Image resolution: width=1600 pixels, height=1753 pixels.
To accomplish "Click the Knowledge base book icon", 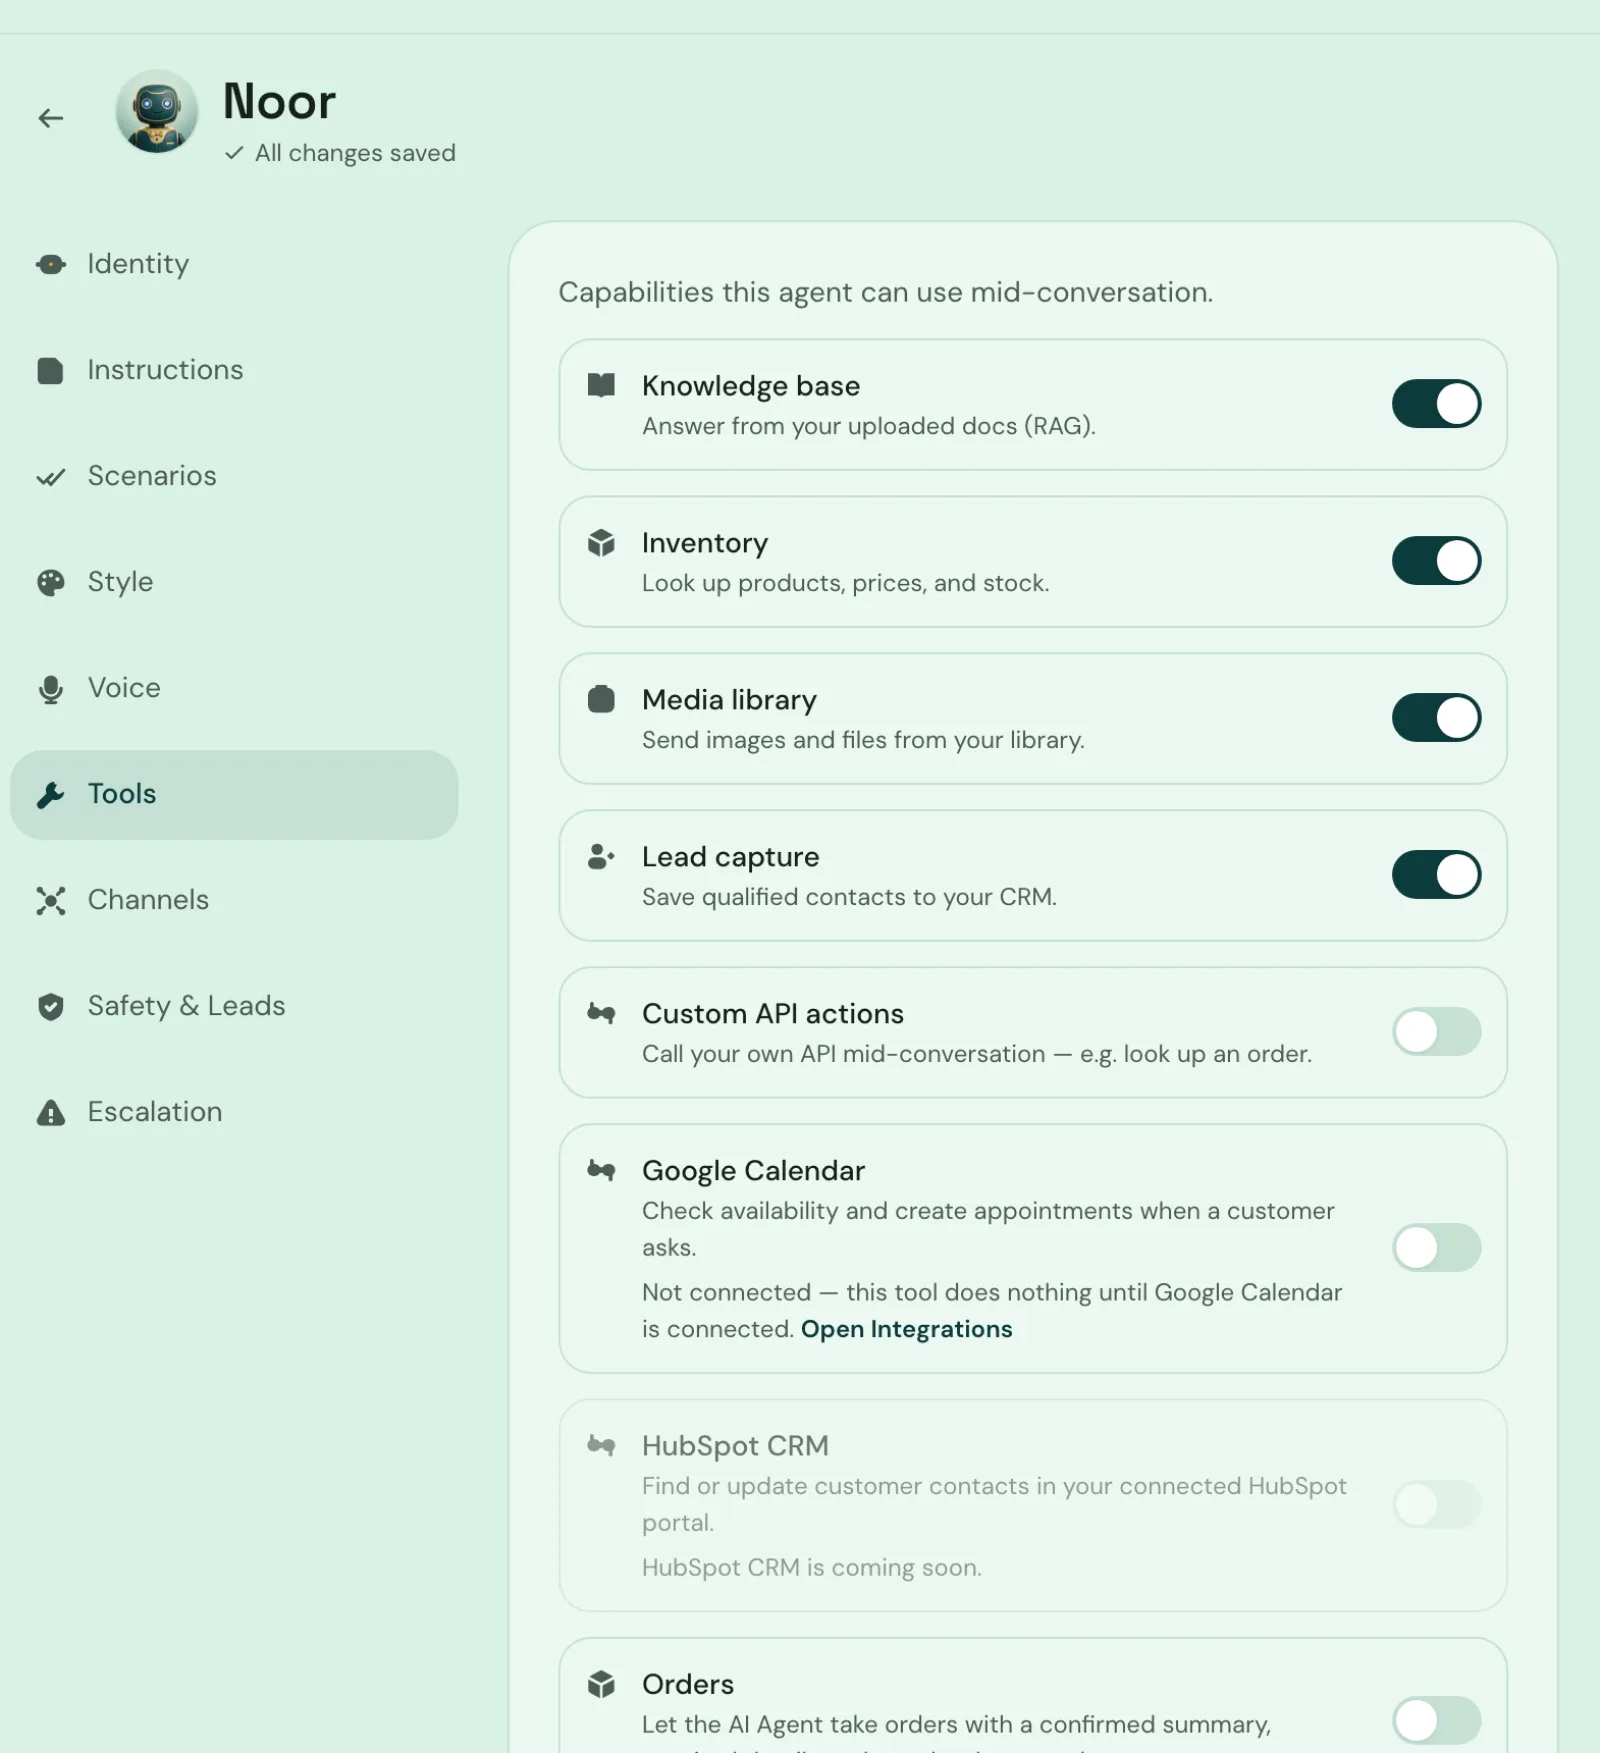I will [x=601, y=386].
